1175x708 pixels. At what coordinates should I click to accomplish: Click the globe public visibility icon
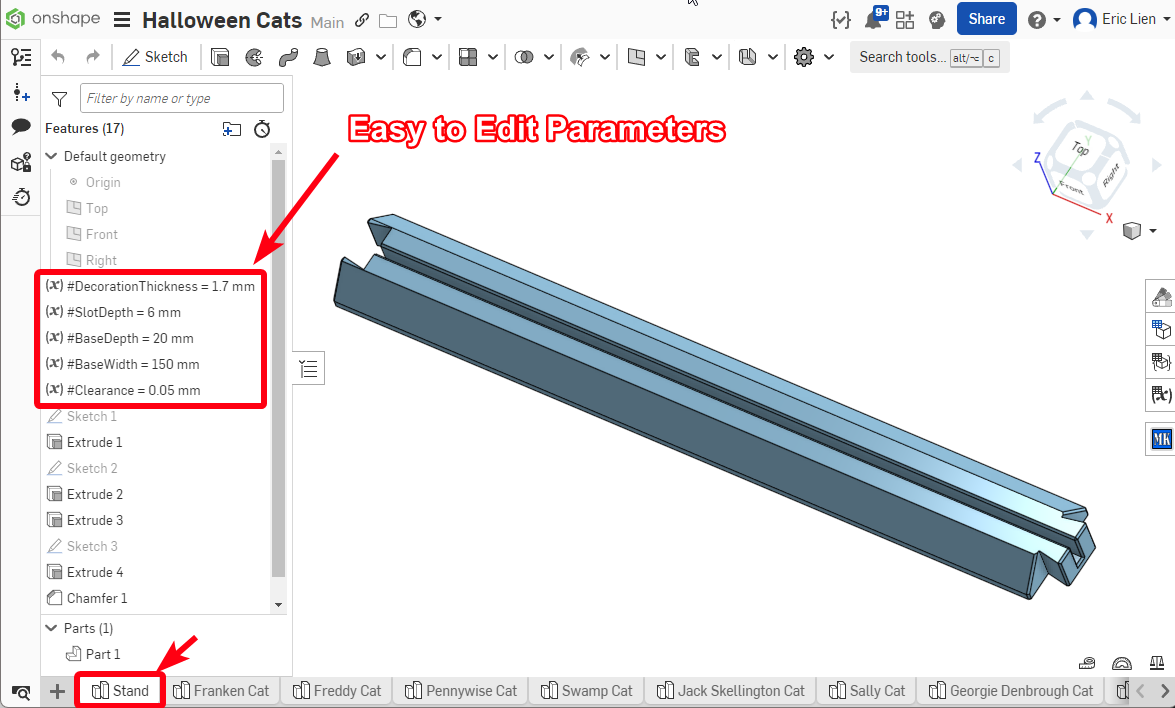pyautogui.click(x=417, y=19)
